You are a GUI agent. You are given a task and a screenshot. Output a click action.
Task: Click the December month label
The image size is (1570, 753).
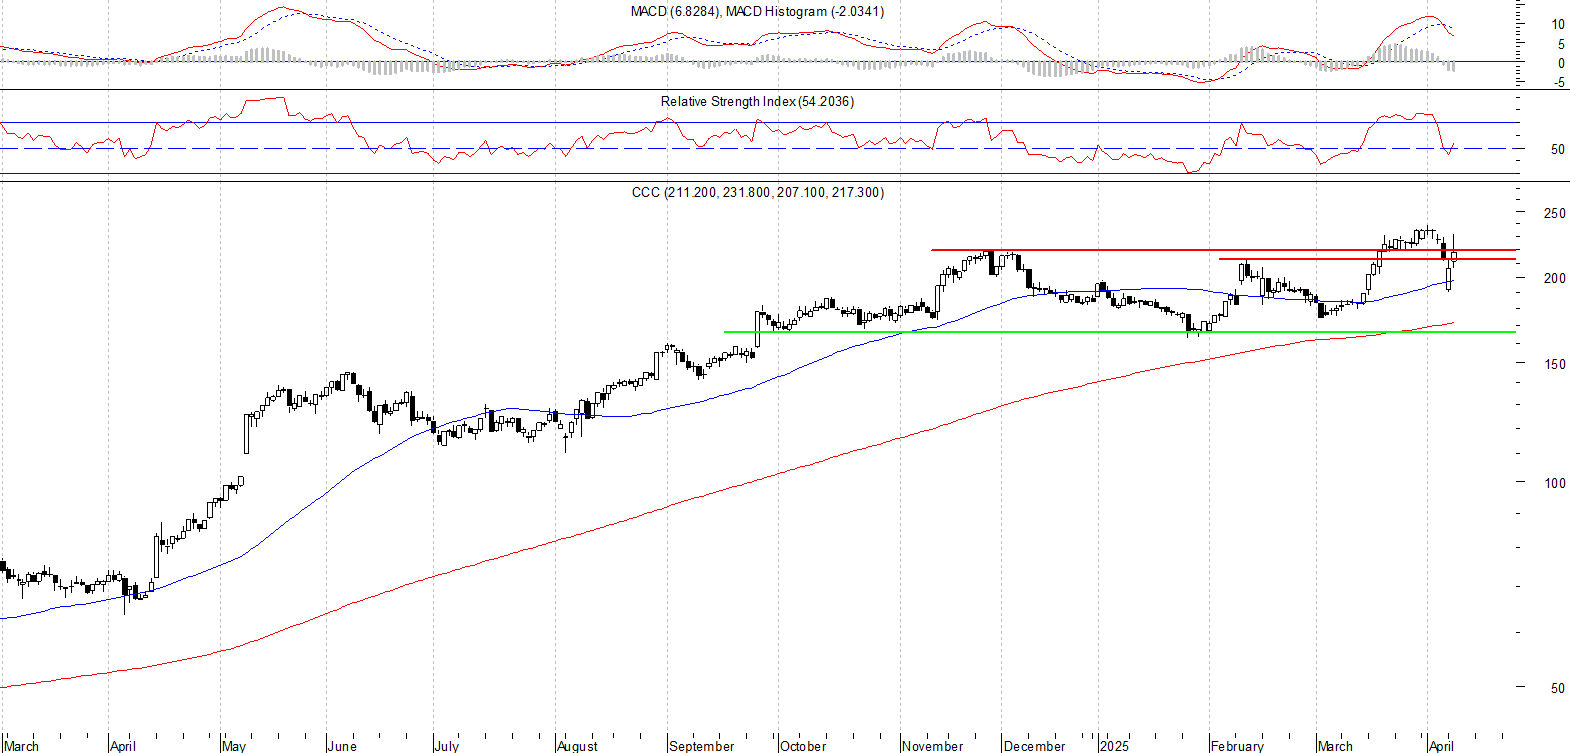(x=1035, y=746)
